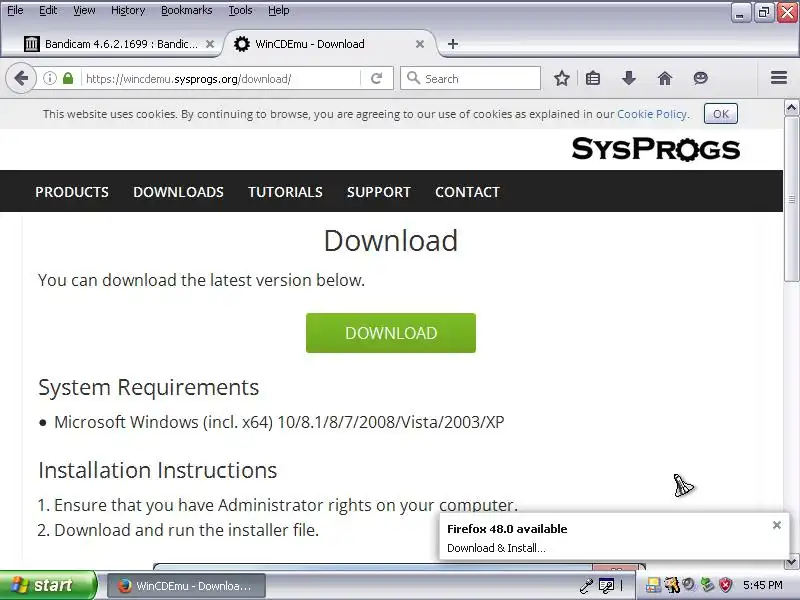
Task: Click the Windows start button
Action: pos(47,585)
